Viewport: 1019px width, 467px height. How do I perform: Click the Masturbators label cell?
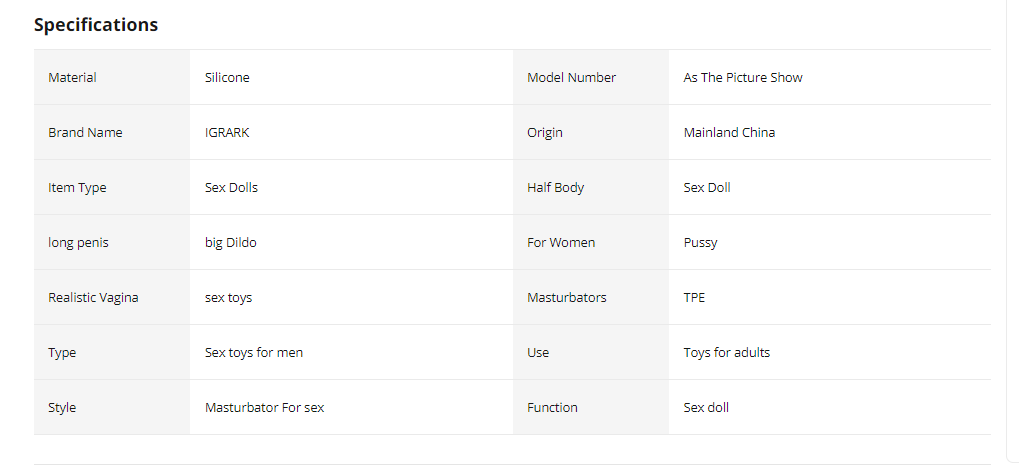(x=566, y=298)
